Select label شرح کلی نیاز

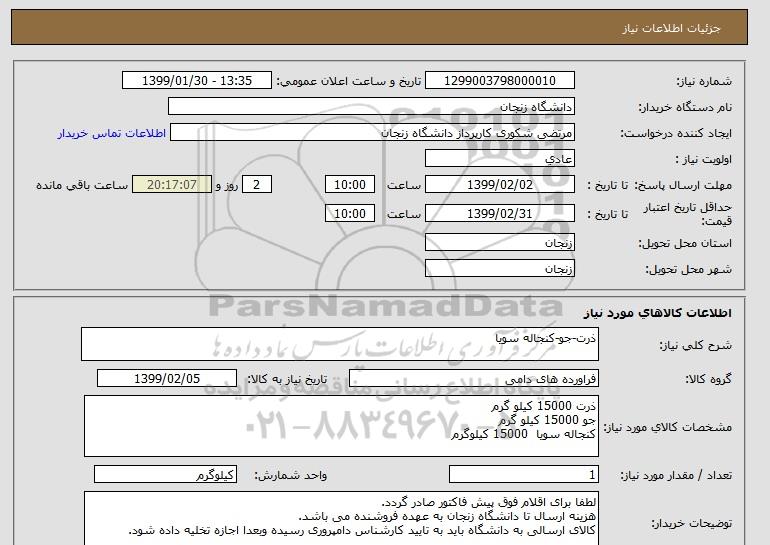pos(695,345)
